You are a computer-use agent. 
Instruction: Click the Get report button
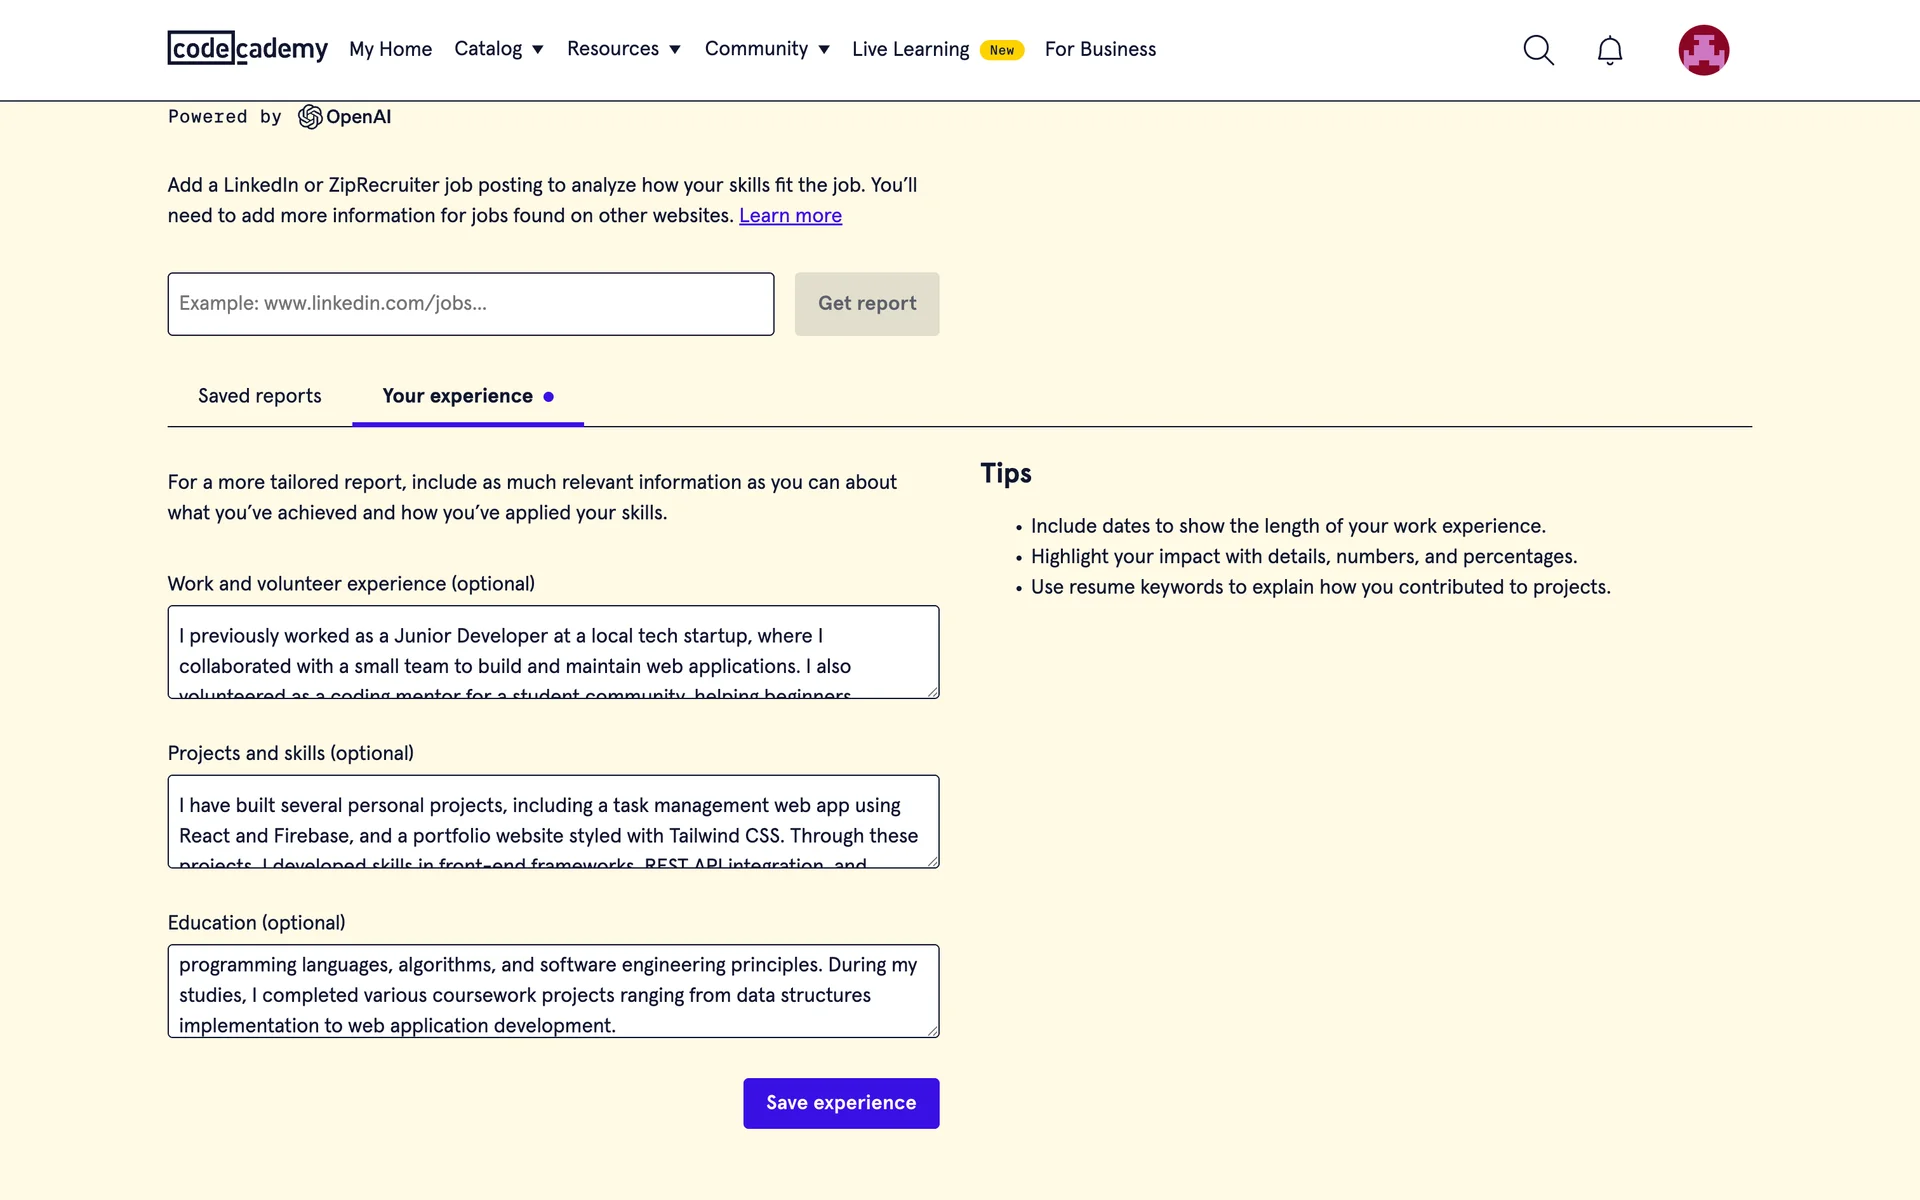tap(866, 304)
